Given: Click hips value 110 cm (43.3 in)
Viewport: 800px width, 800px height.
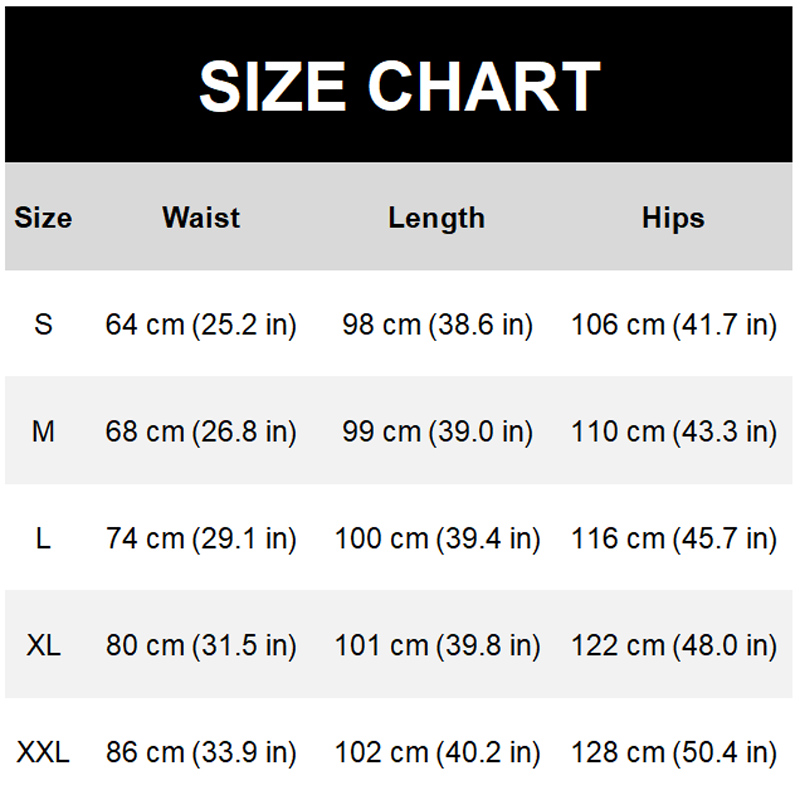Looking at the screenshot, I should (x=674, y=432).
